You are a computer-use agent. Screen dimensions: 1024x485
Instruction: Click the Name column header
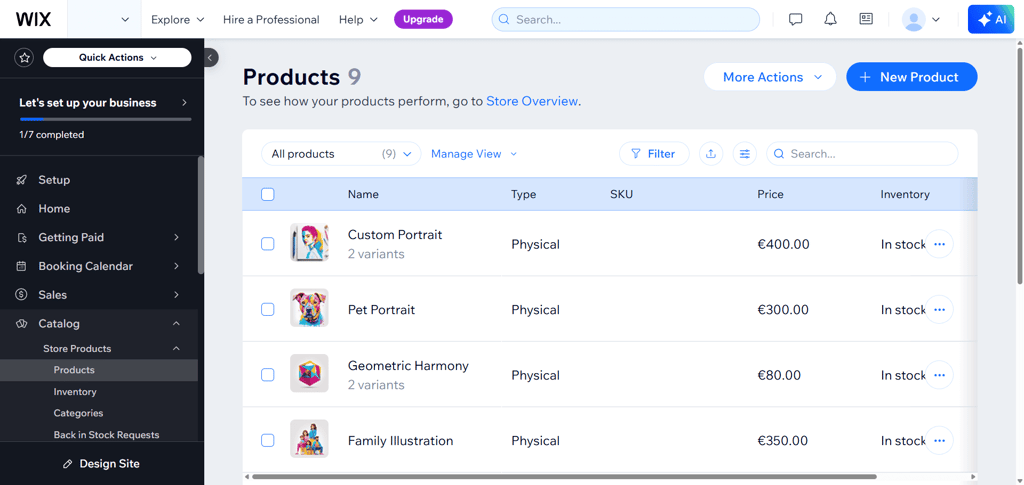(x=363, y=195)
